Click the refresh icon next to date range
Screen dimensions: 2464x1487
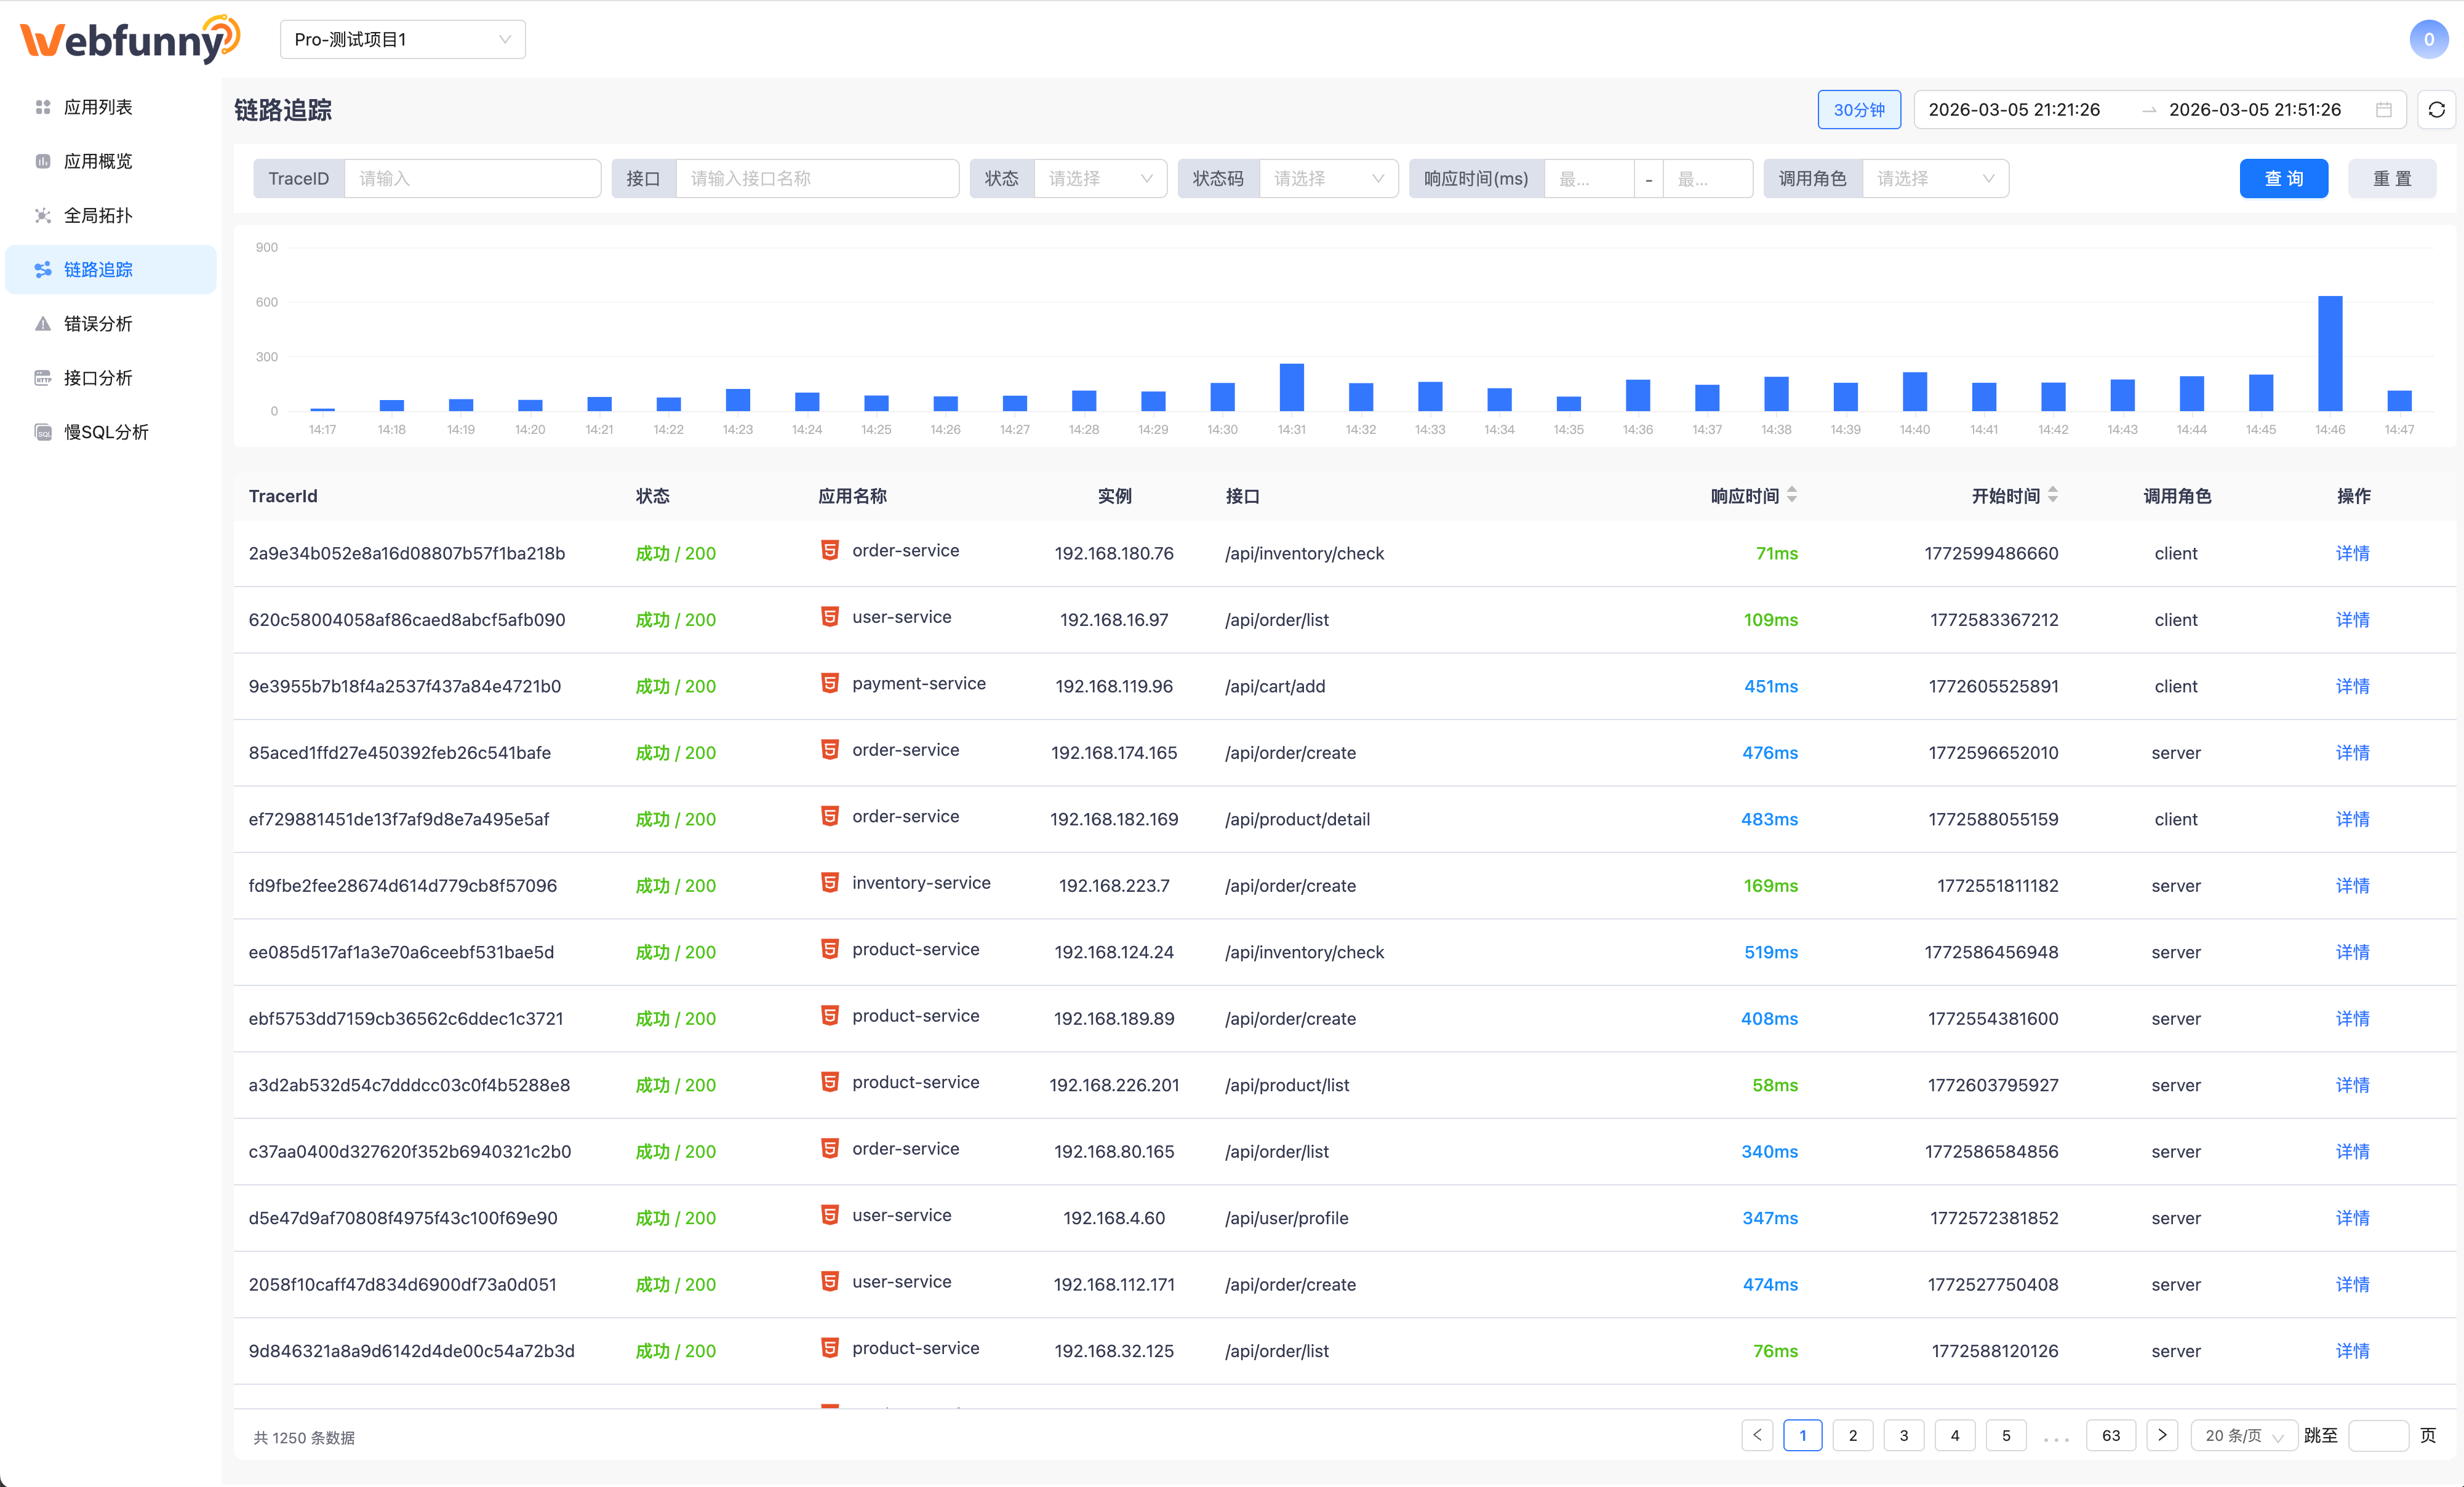[2436, 110]
